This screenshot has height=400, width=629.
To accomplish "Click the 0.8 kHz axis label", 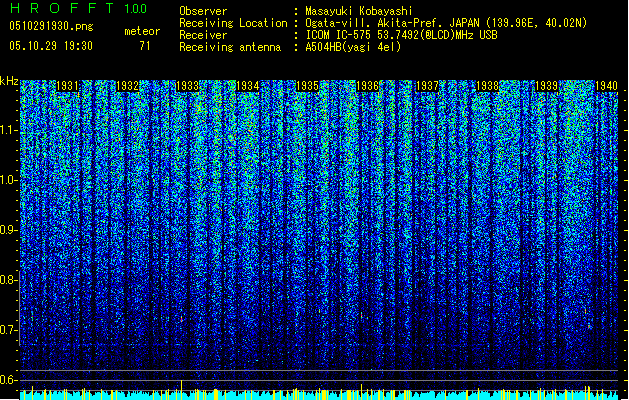I will coord(9,280).
